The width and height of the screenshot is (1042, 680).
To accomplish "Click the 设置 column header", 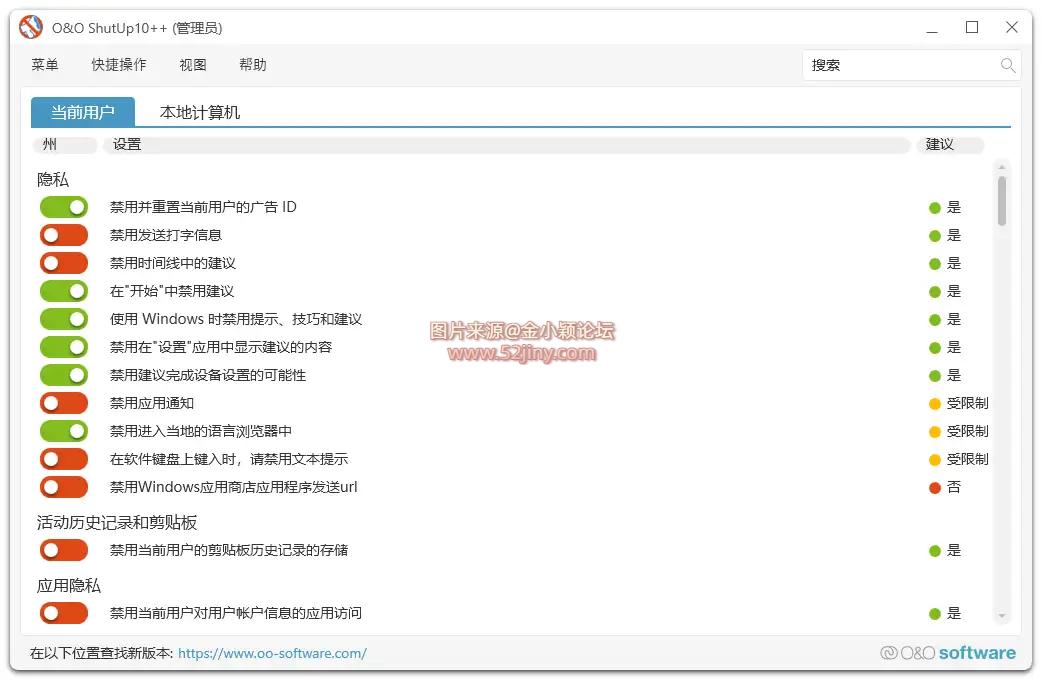I will (x=506, y=145).
